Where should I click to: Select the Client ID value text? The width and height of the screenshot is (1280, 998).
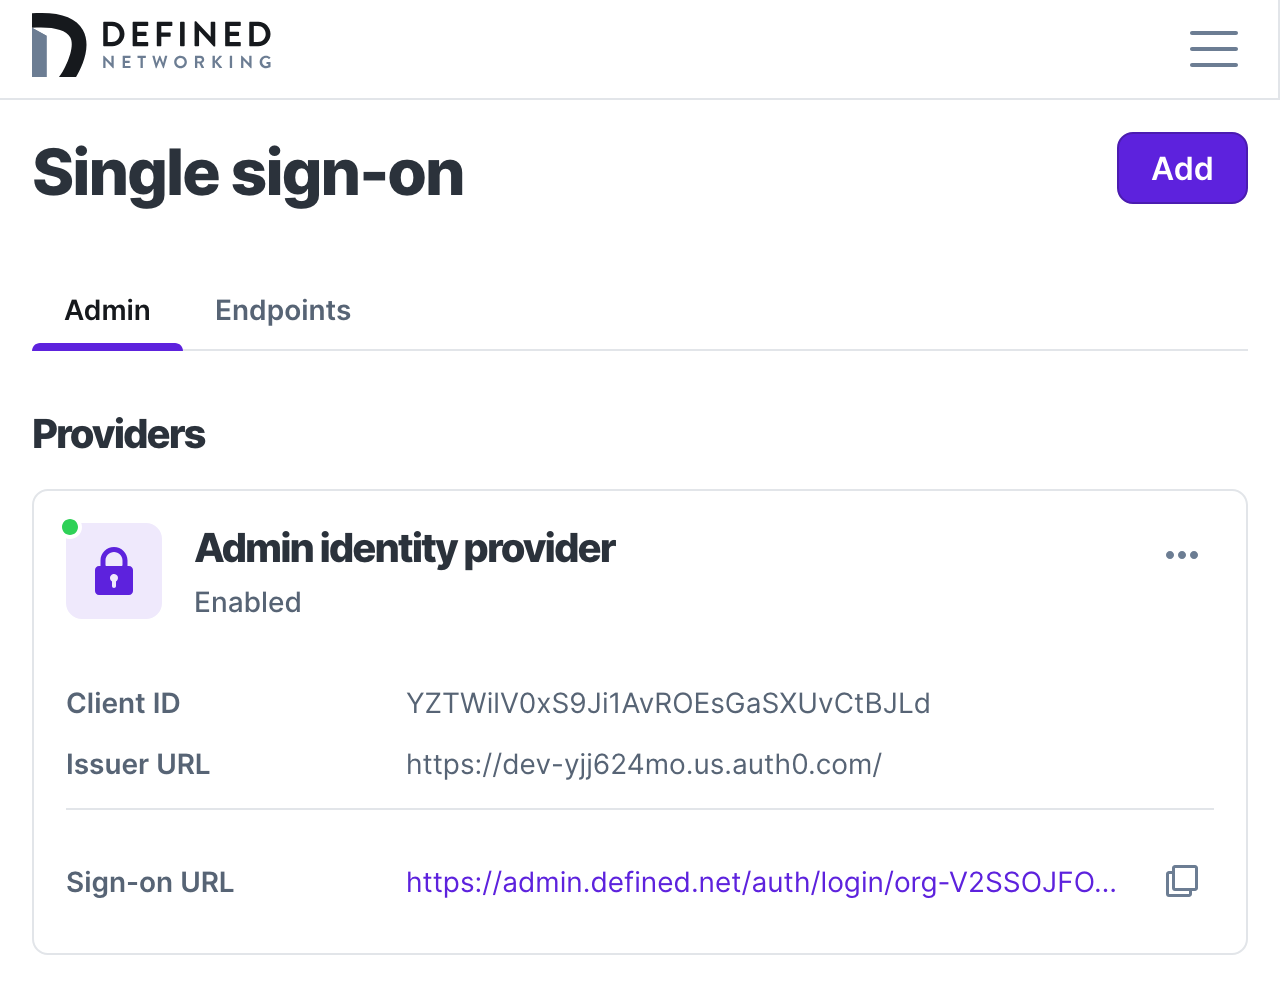pyautogui.click(x=667, y=703)
